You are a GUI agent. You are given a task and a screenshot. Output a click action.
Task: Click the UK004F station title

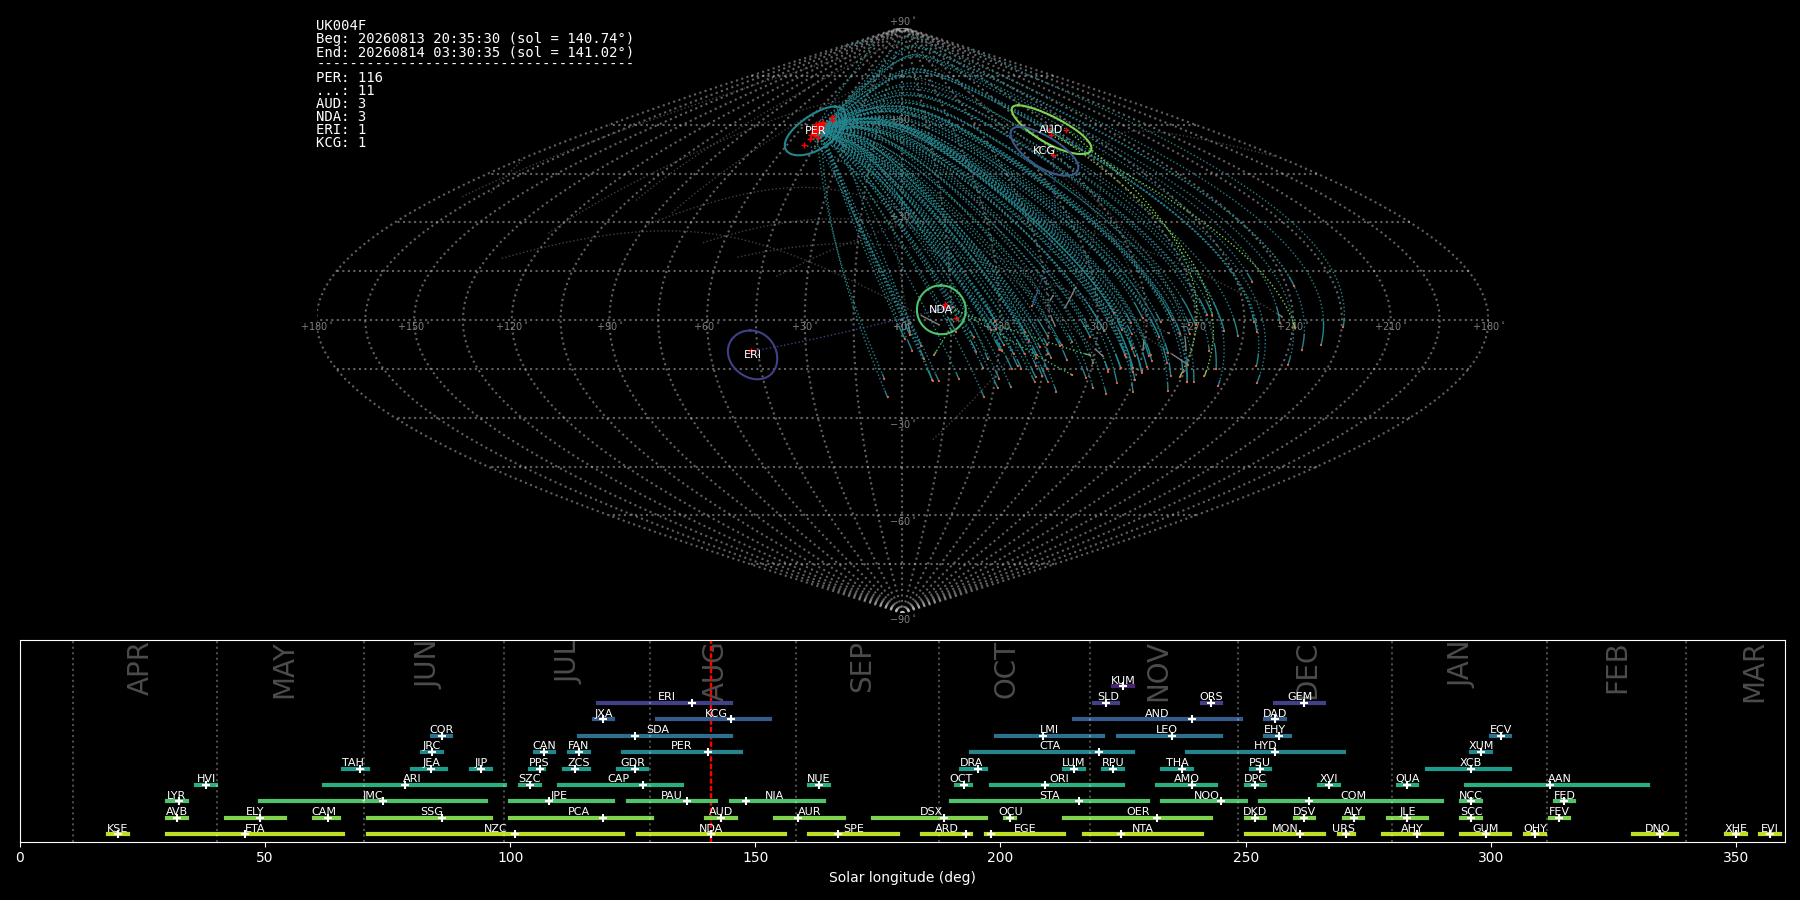(341, 25)
